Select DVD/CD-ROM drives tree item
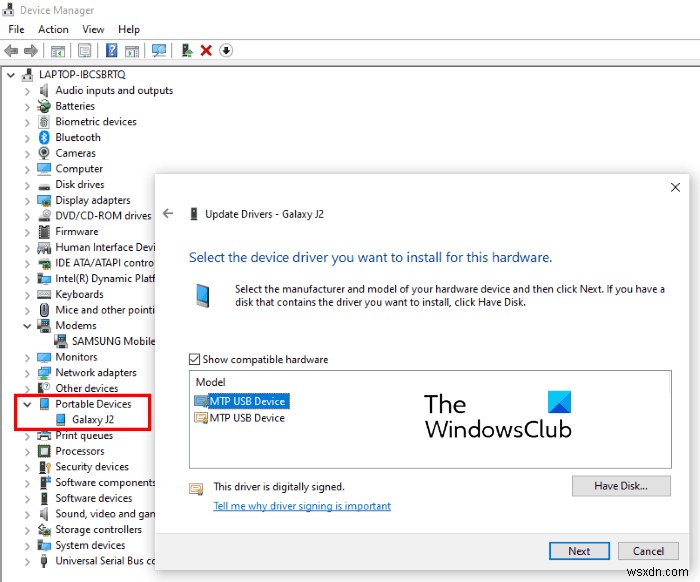This screenshot has width=700, height=582. click(x=103, y=216)
